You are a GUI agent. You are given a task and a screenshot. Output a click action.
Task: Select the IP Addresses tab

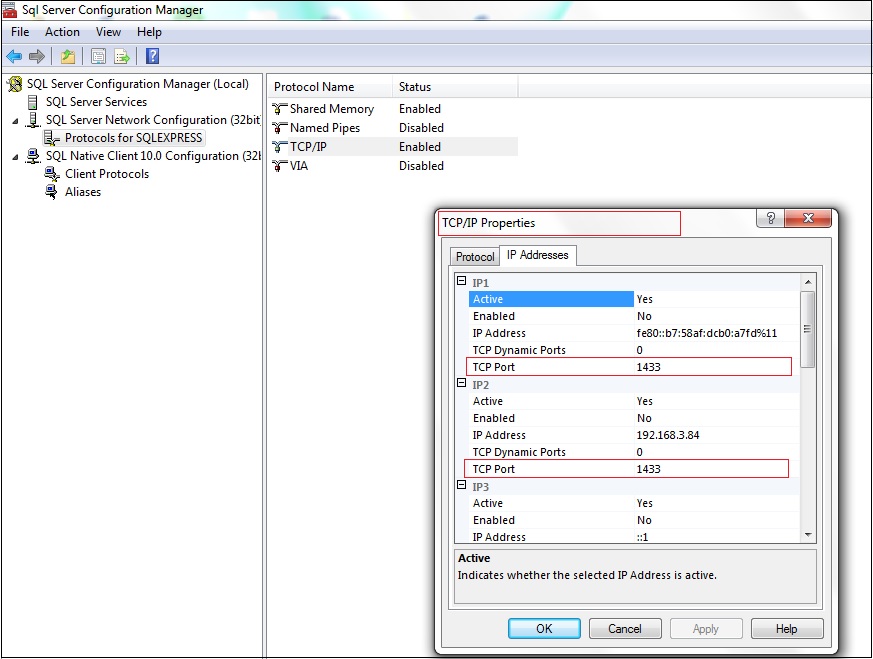pyautogui.click(x=538, y=255)
